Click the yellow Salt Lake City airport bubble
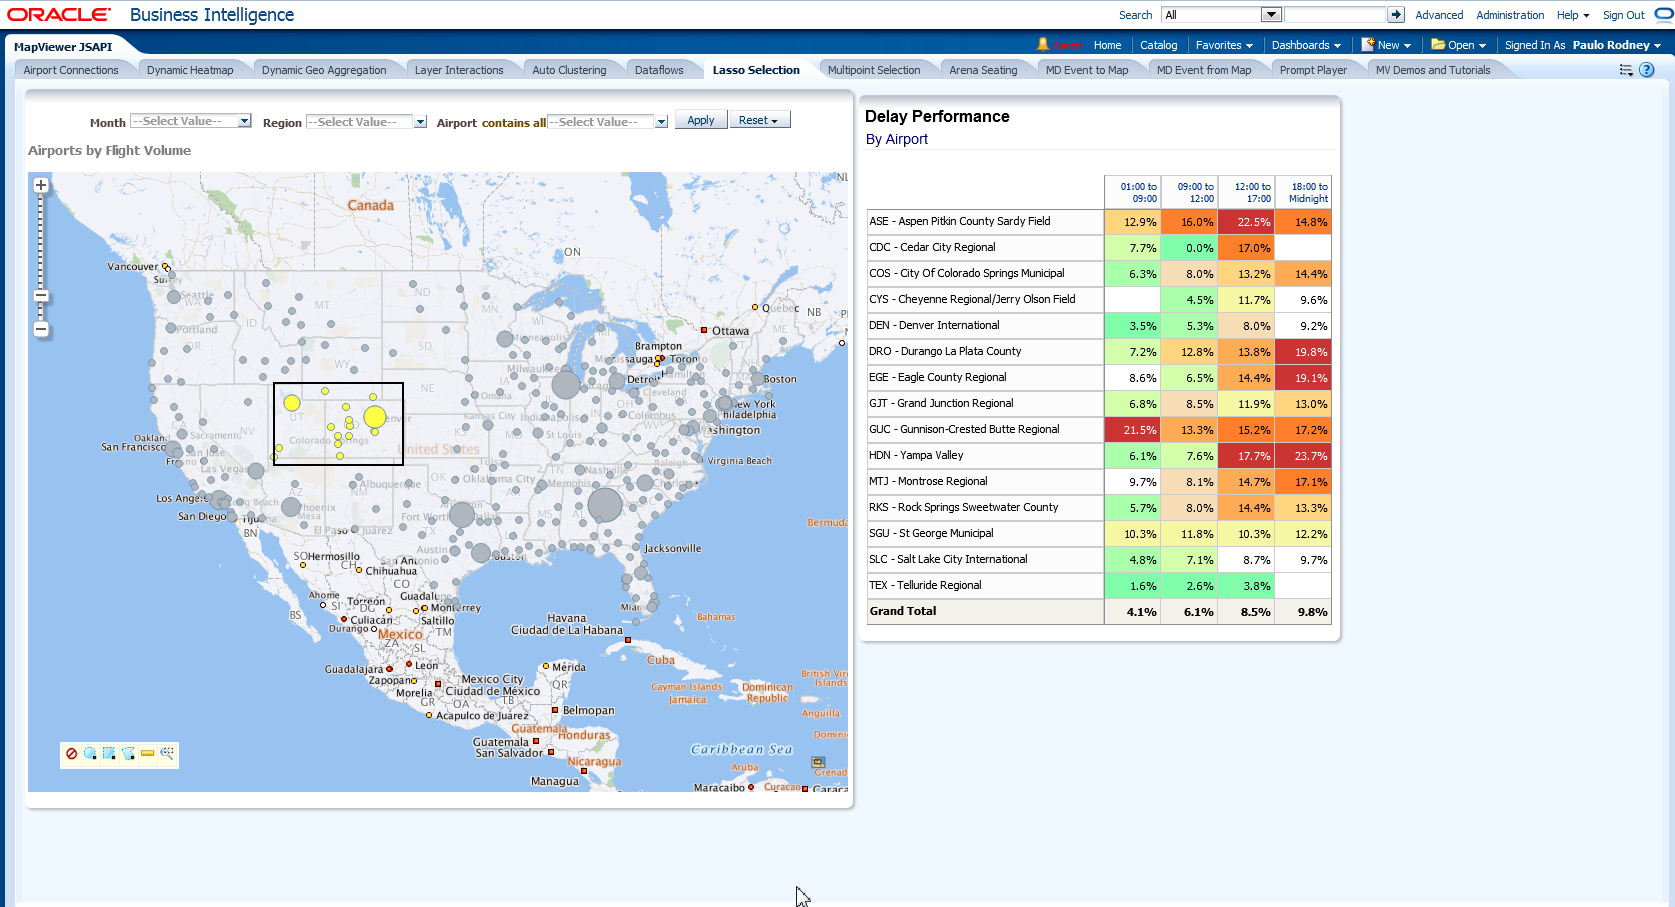1675x907 pixels. tap(292, 403)
